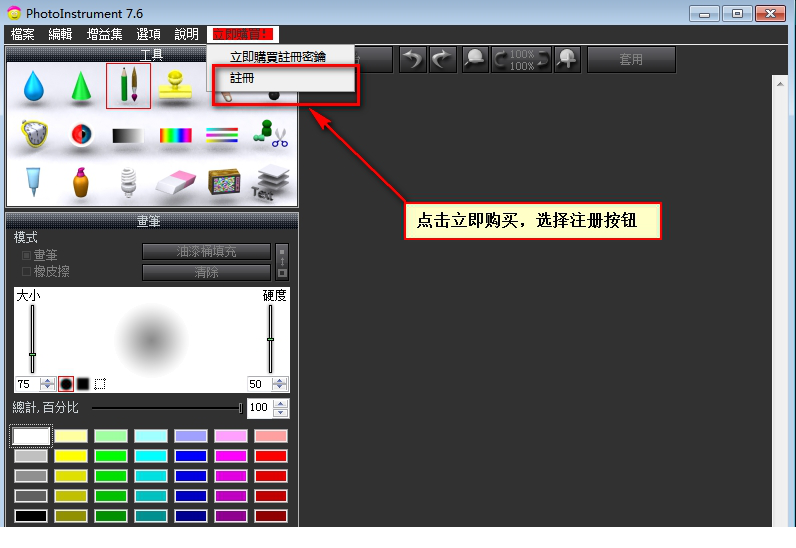Select the green pin and scissors tool
This screenshot has width=796, height=548.
270,134
